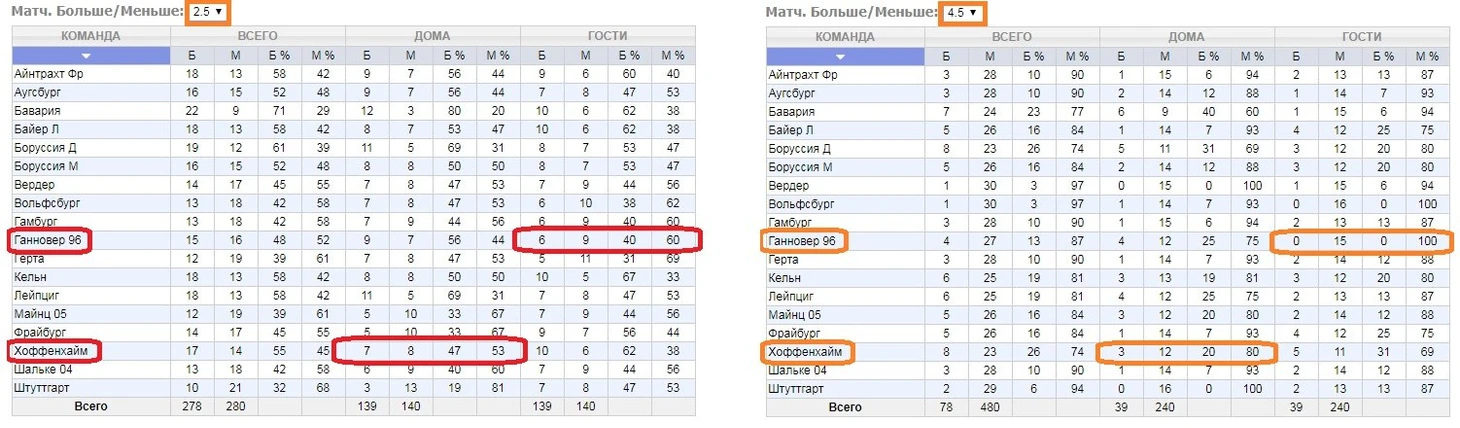Click sort arrow under КОМАНДА in 4.5 table
The height and width of the screenshot is (428, 1460).
(x=845, y=56)
